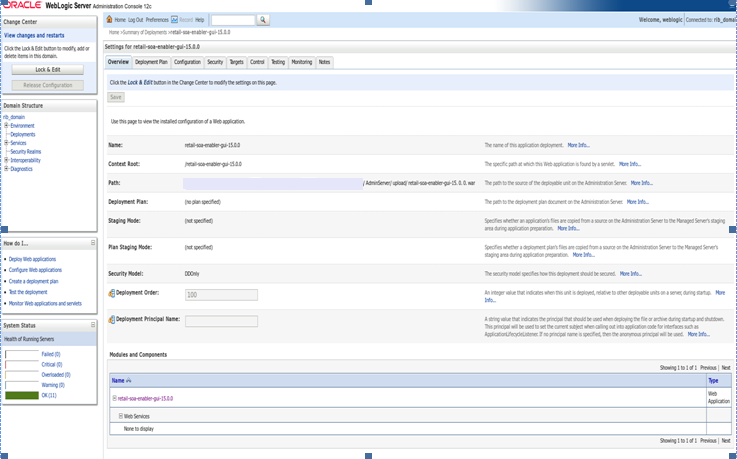Image resolution: width=737 pixels, height=459 pixels.
Task: Open View changes and restarts link
Action: click(34, 35)
